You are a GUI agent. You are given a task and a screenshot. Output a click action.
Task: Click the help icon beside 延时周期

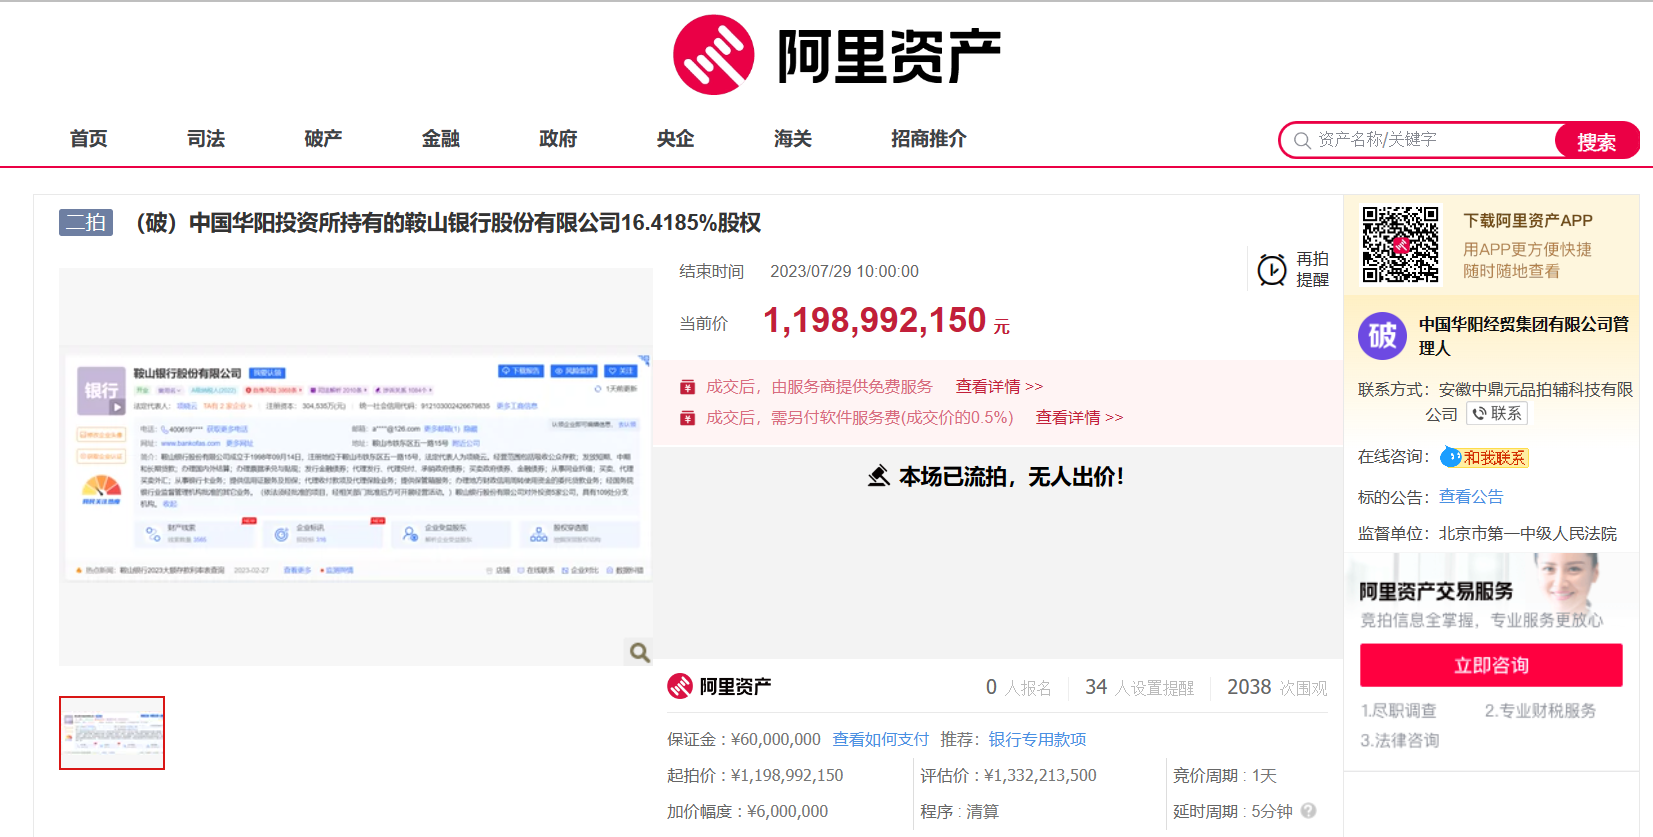(1309, 811)
